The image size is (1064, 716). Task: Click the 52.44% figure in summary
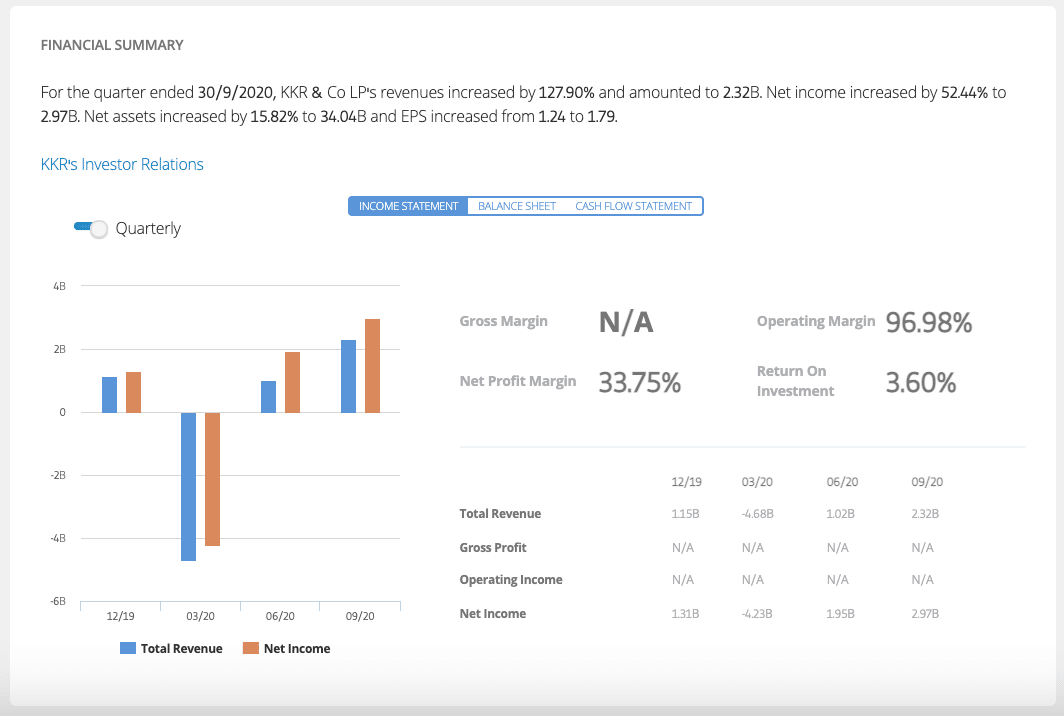[x=964, y=92]
